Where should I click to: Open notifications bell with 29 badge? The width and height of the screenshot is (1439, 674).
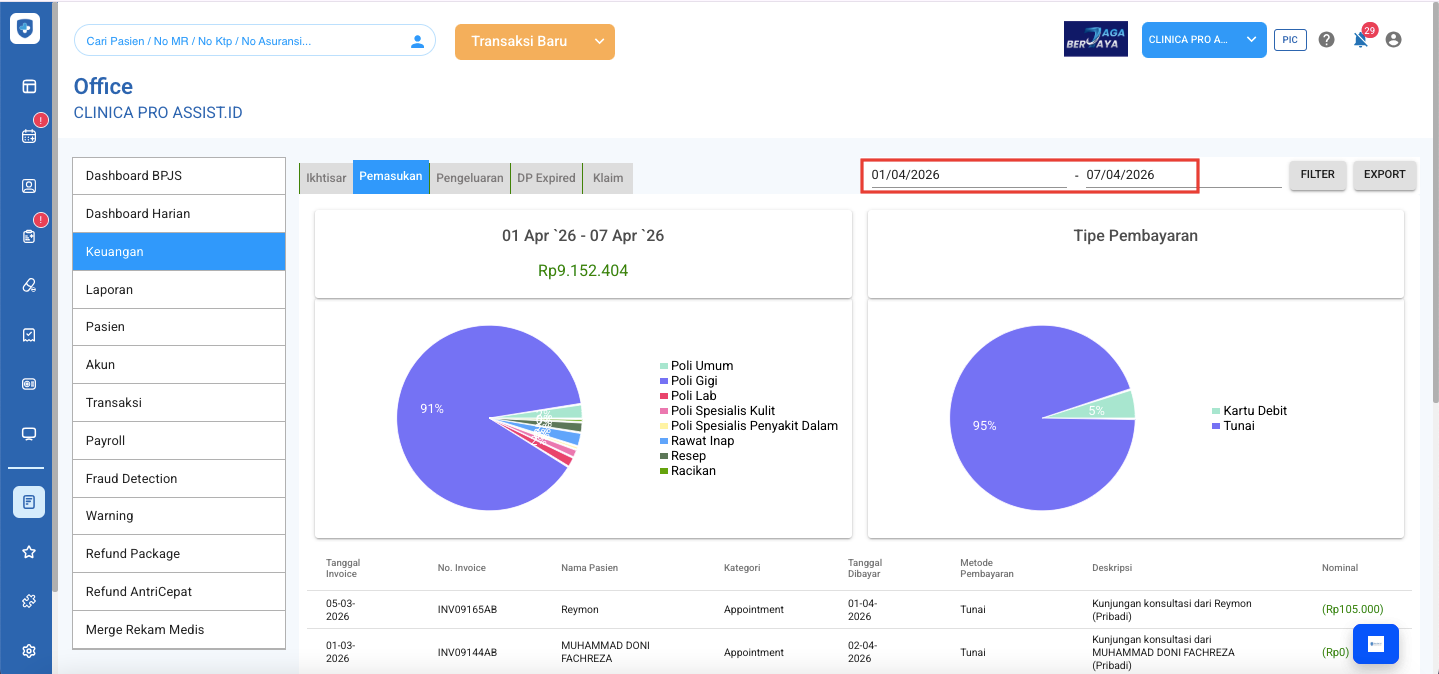pos(1360,40)
